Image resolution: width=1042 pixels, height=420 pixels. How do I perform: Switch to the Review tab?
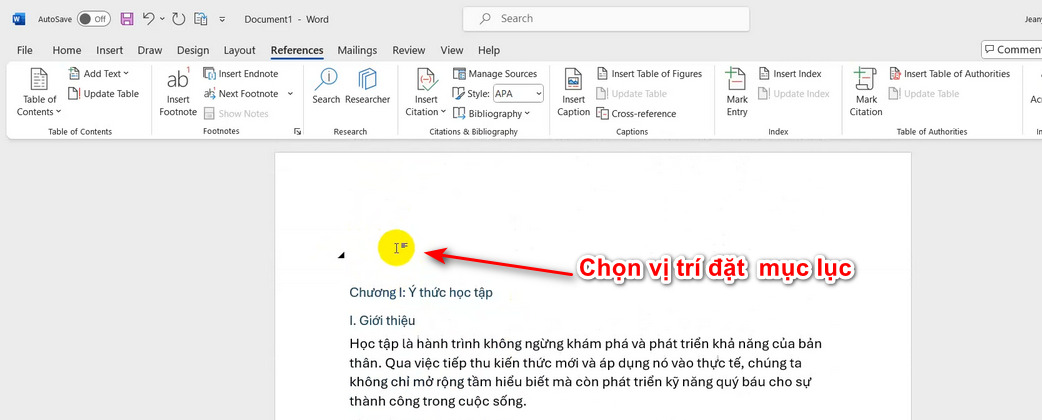[409, 51]
